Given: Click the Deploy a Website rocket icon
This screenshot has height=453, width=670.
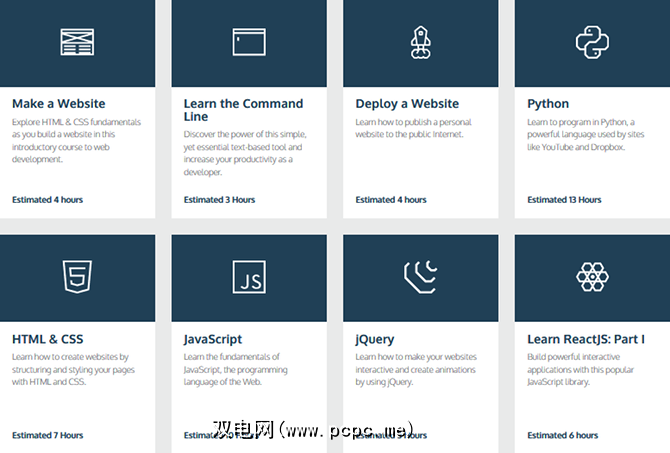Looking at the screenshot, I should tap(421, 42).
